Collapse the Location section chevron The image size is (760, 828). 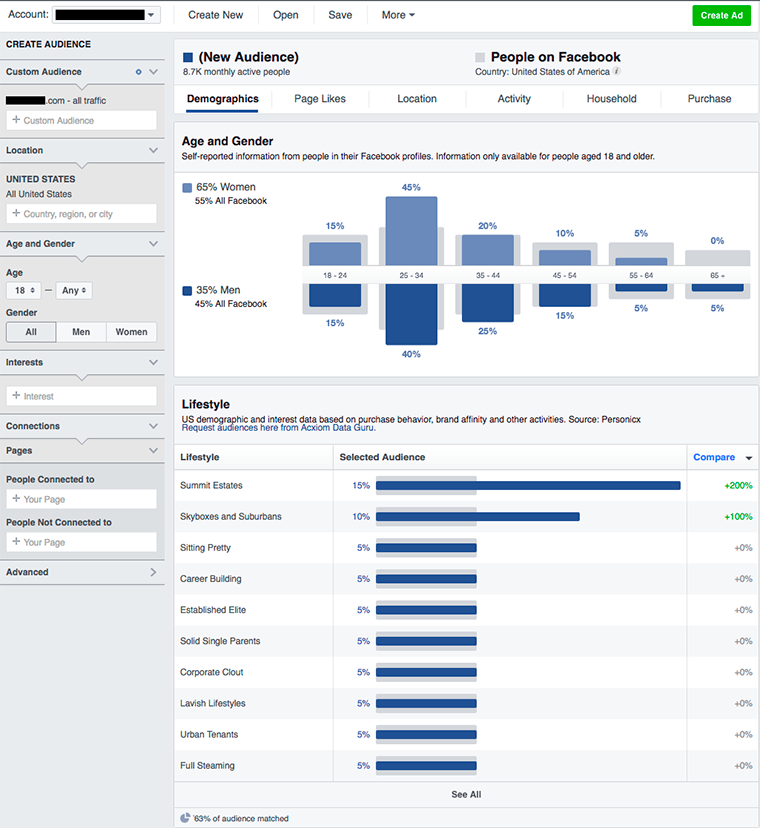coord(154,150)
